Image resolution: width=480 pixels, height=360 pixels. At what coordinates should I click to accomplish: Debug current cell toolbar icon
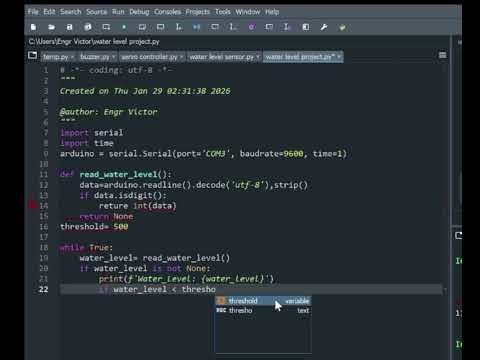215,27
